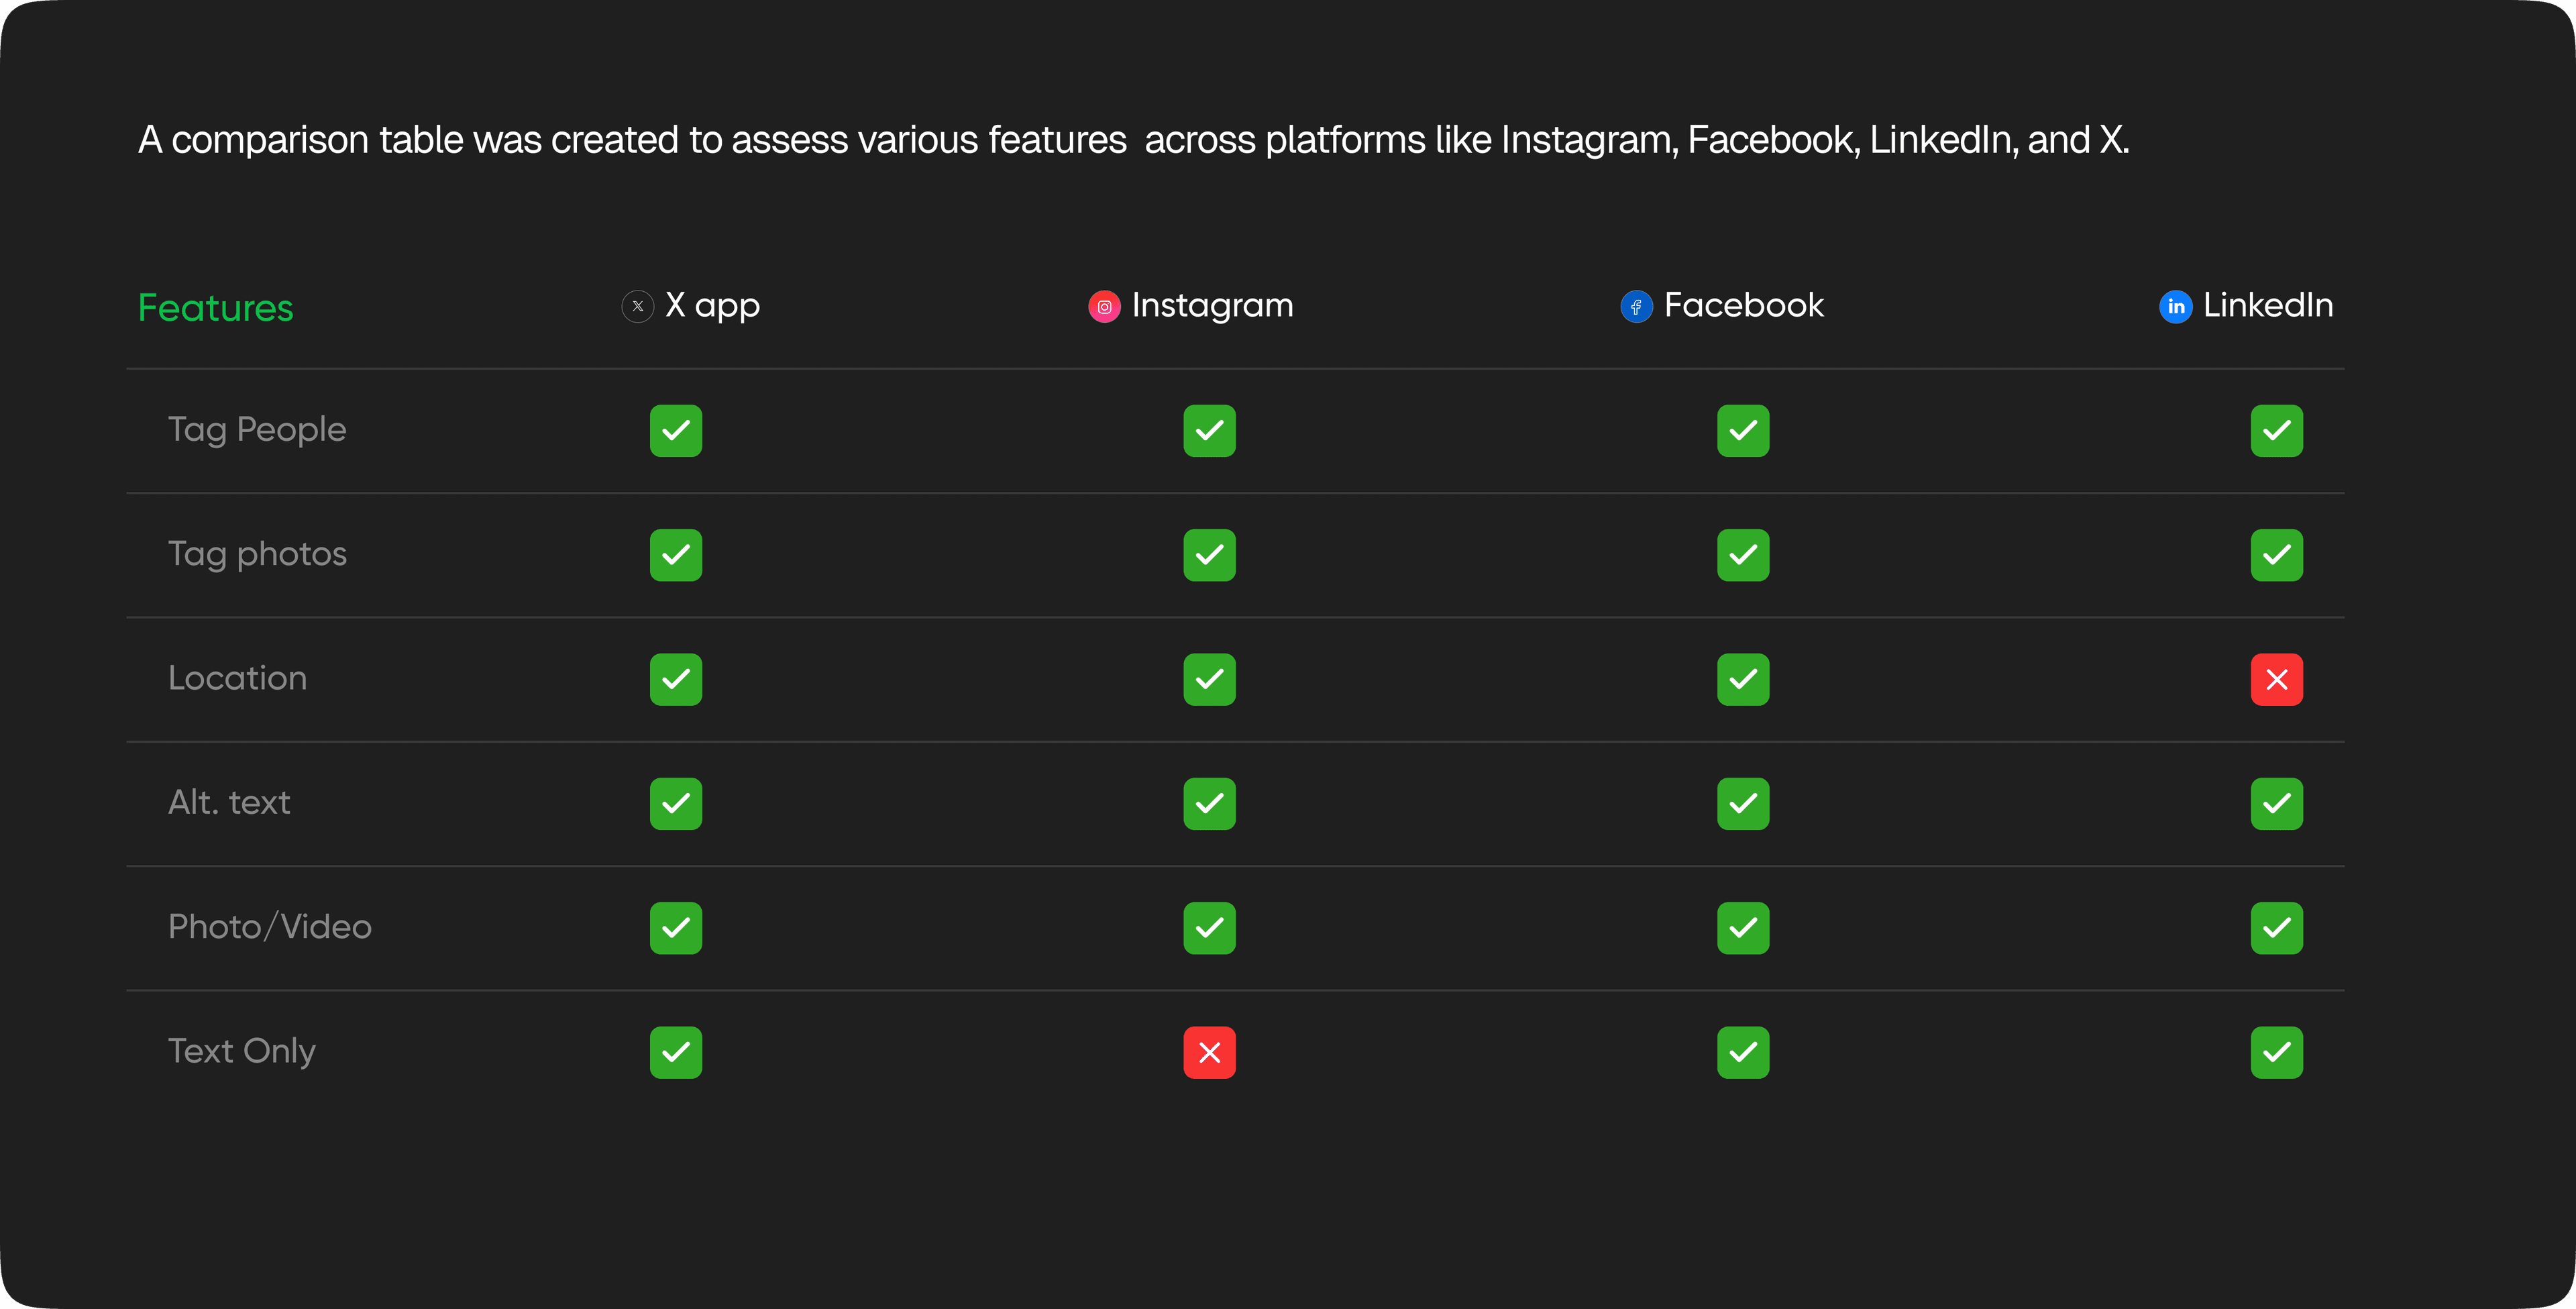
Task: Click the Photo/Video row label
Action: [x=270, y=927]
